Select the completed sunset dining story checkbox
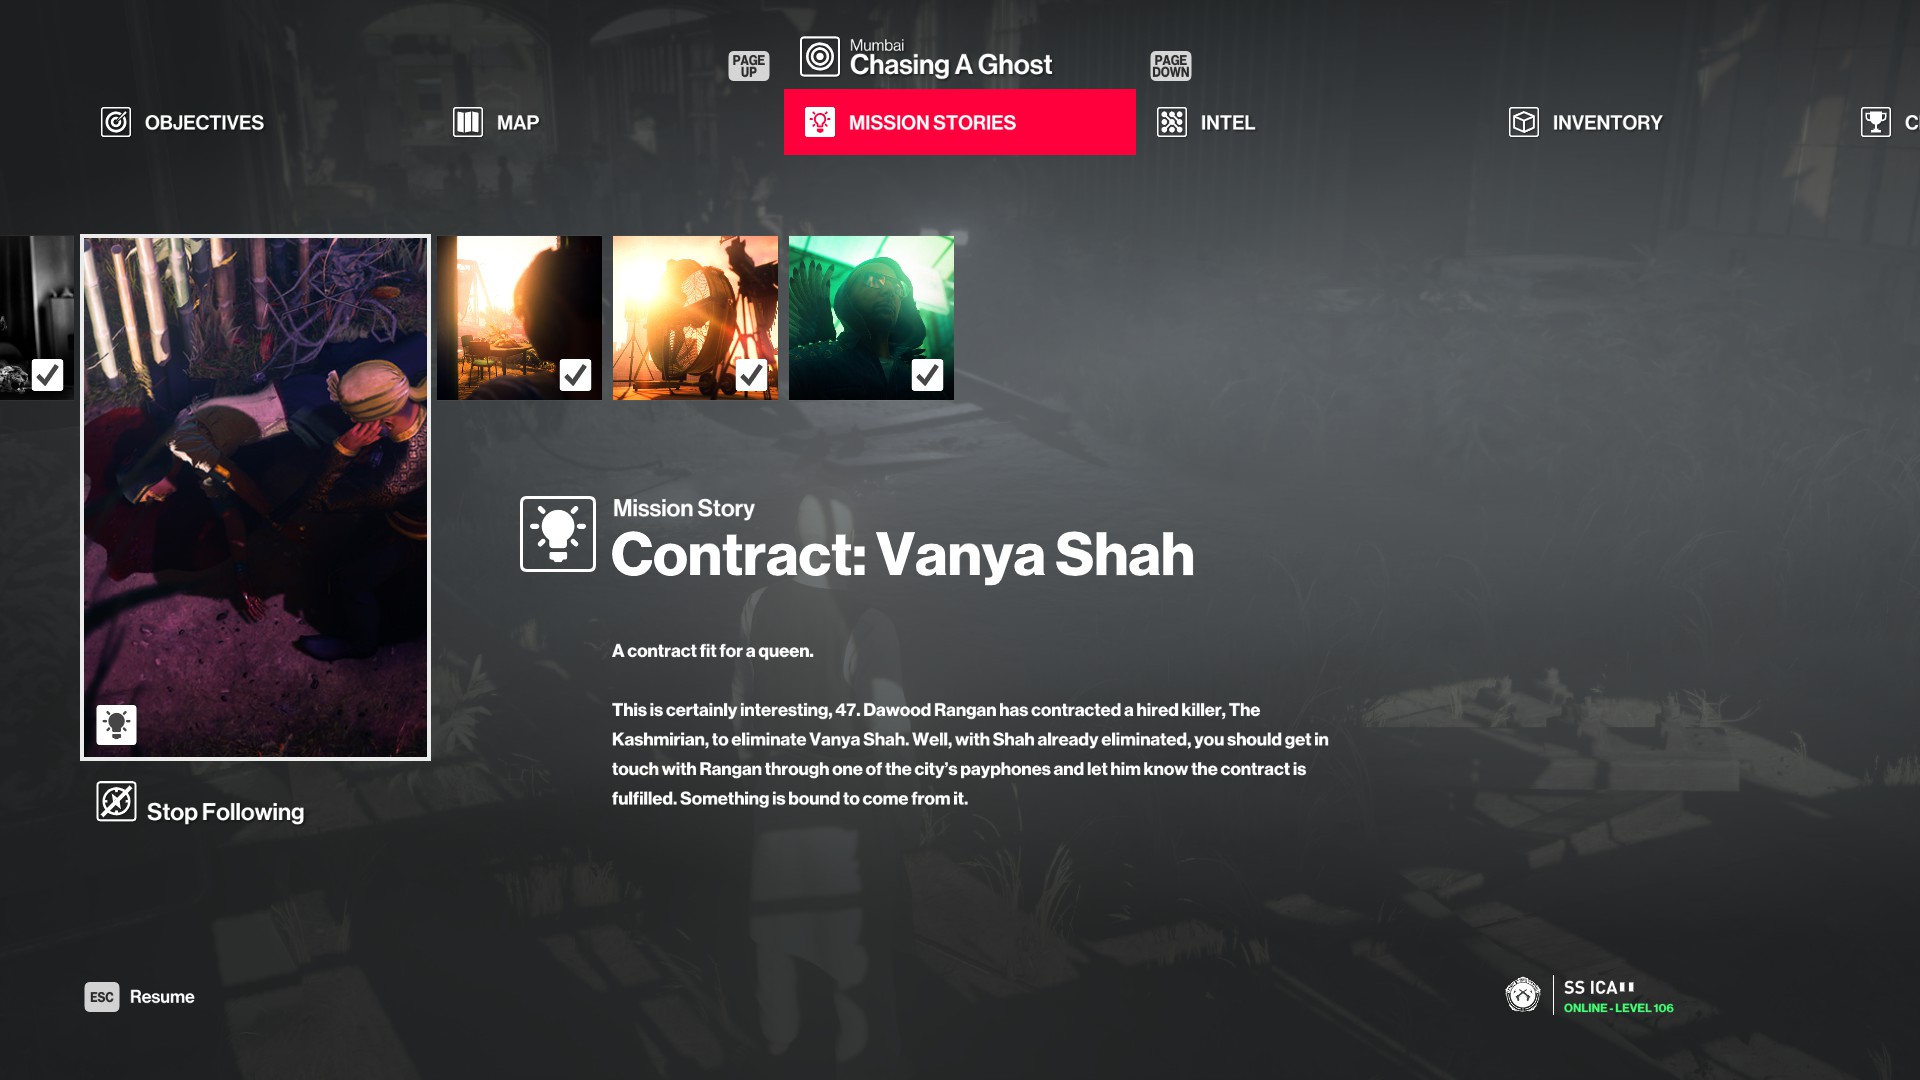Screen dimensions: 1920x1080 click(x=575, y=375)
